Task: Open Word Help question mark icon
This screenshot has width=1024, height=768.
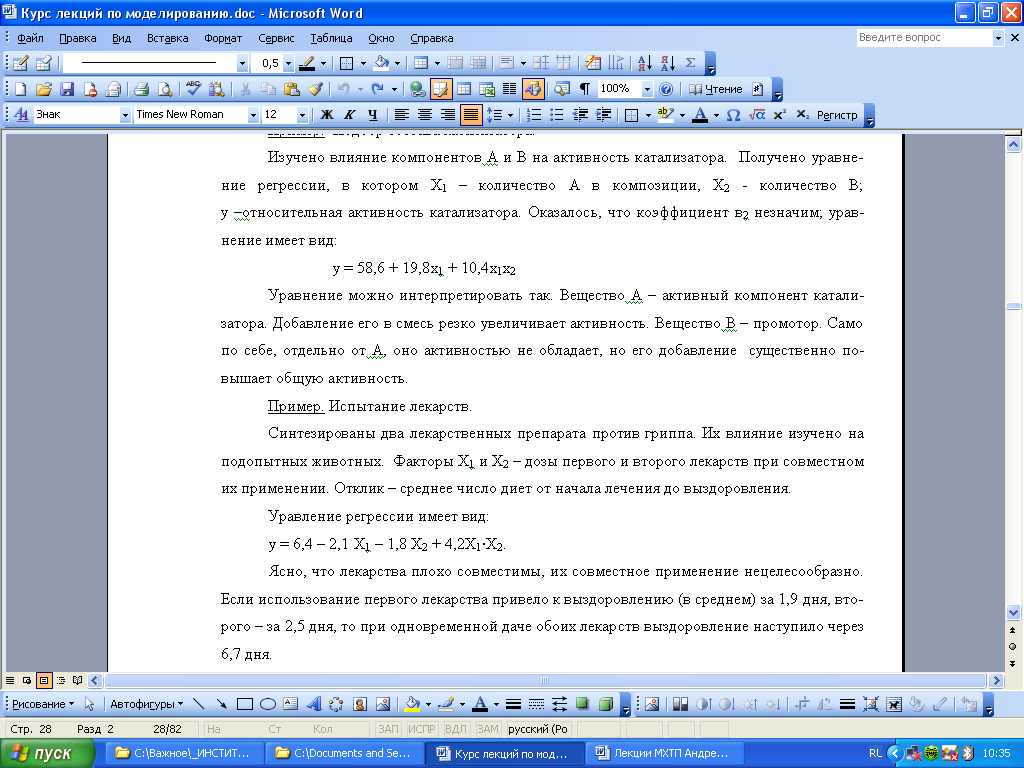Action: pos(665,89)
